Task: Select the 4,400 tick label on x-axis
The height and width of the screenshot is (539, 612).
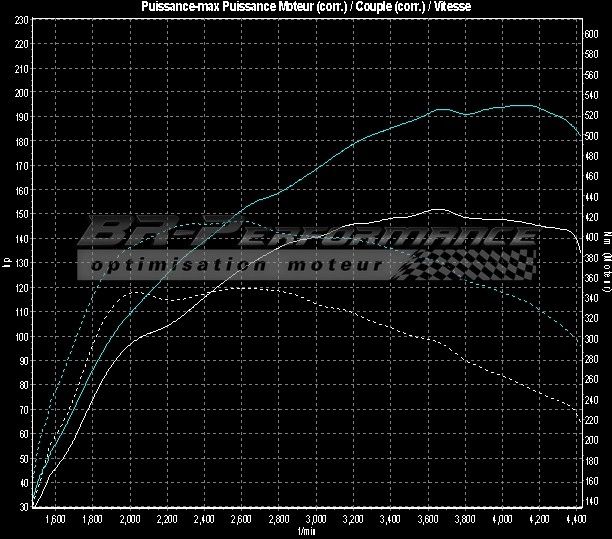Action: 575,520
